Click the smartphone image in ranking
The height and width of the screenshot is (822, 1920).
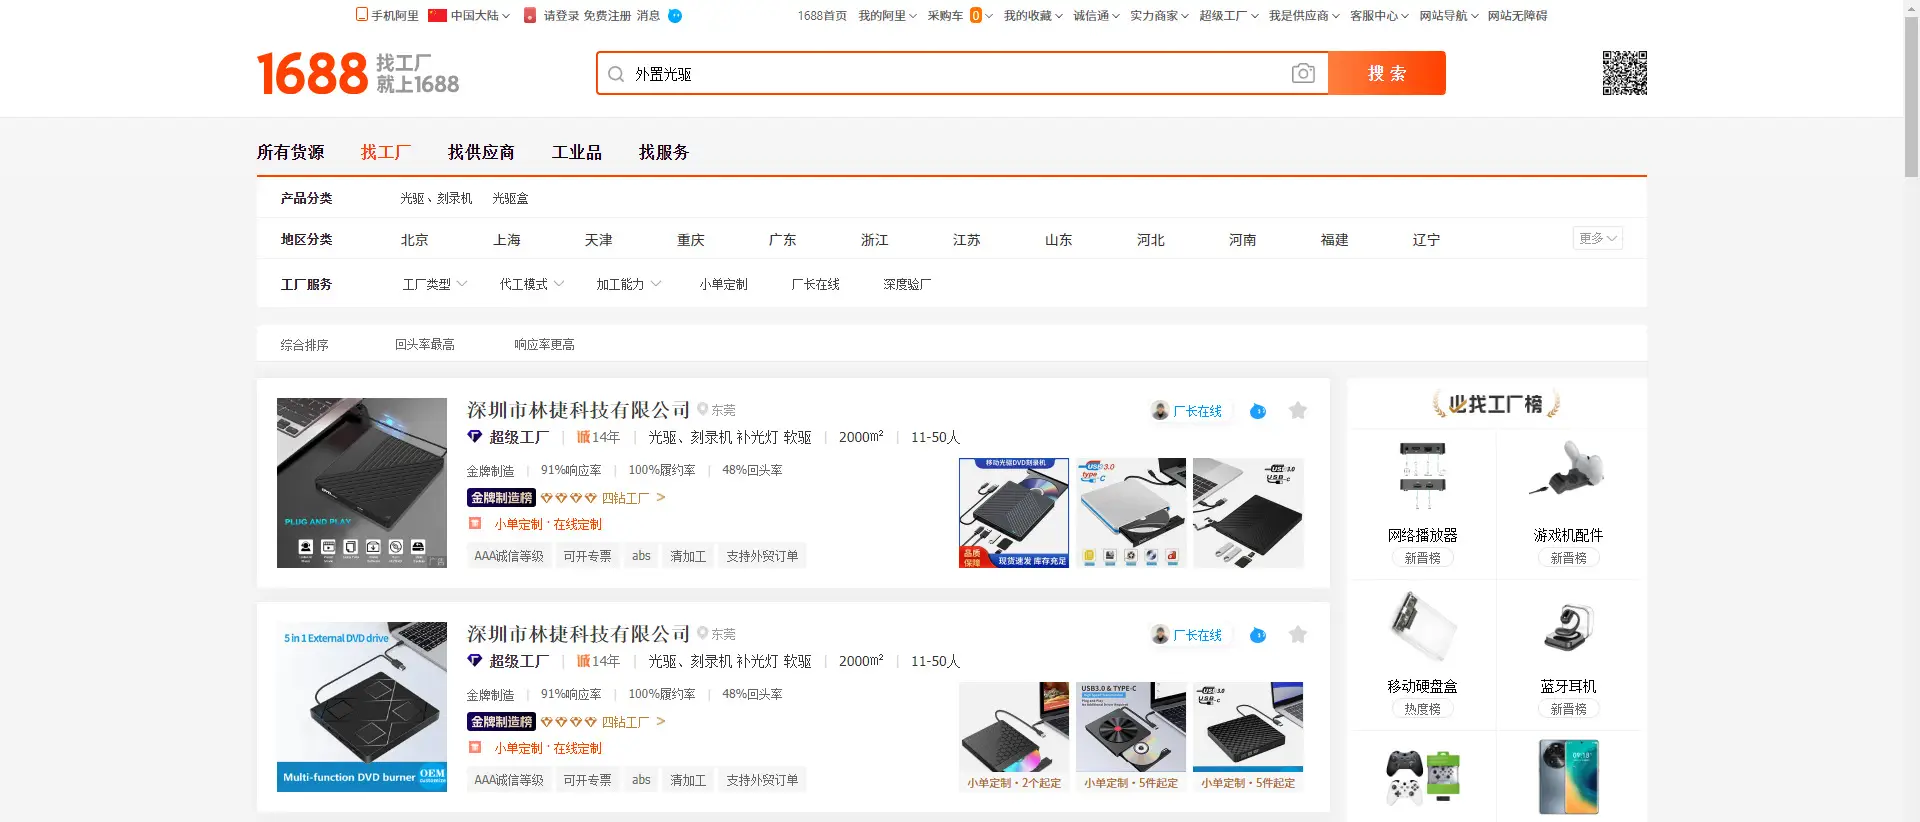click(1568, 778)
